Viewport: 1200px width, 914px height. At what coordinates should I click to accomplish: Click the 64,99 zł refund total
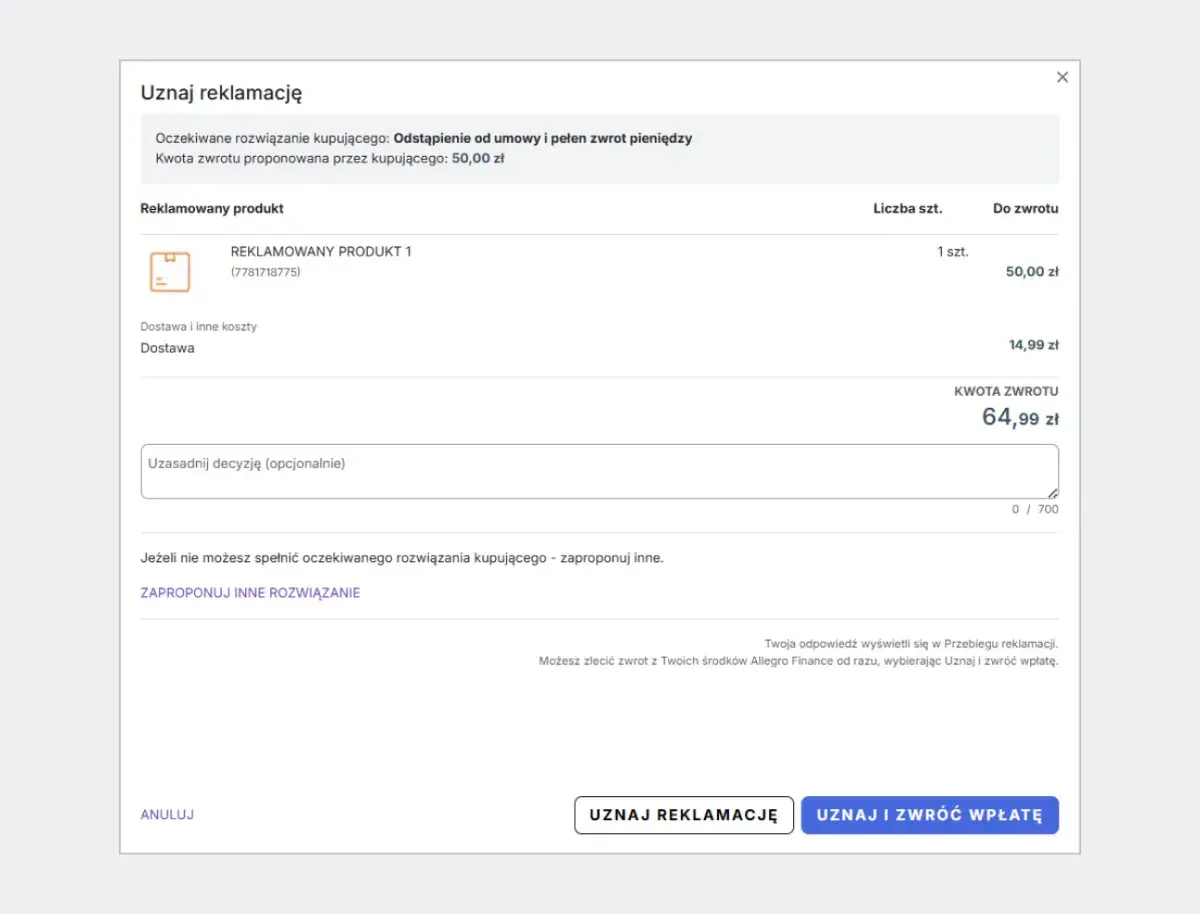pos(1020,417)
